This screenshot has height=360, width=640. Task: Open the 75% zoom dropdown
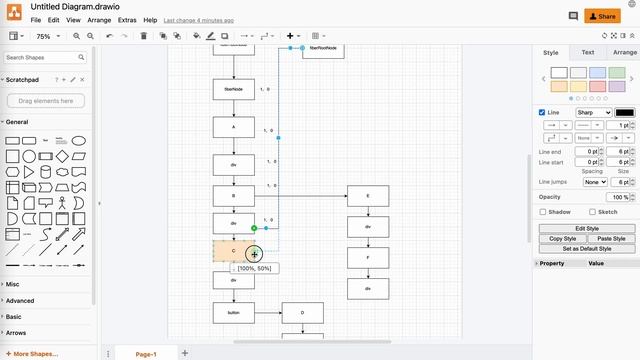(x=48, y=36)
